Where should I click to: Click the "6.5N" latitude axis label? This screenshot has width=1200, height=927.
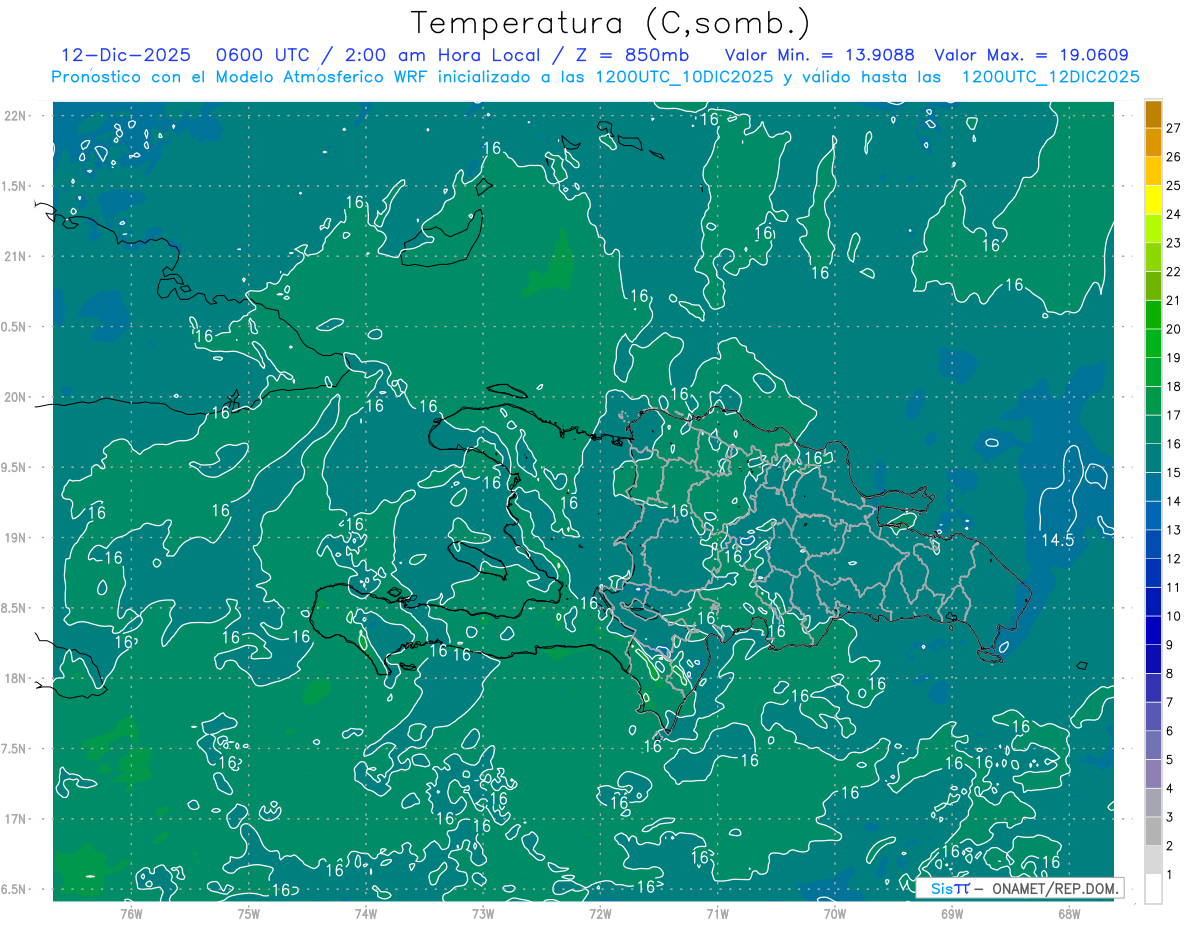pyautogui.click(x=16, y=890)
